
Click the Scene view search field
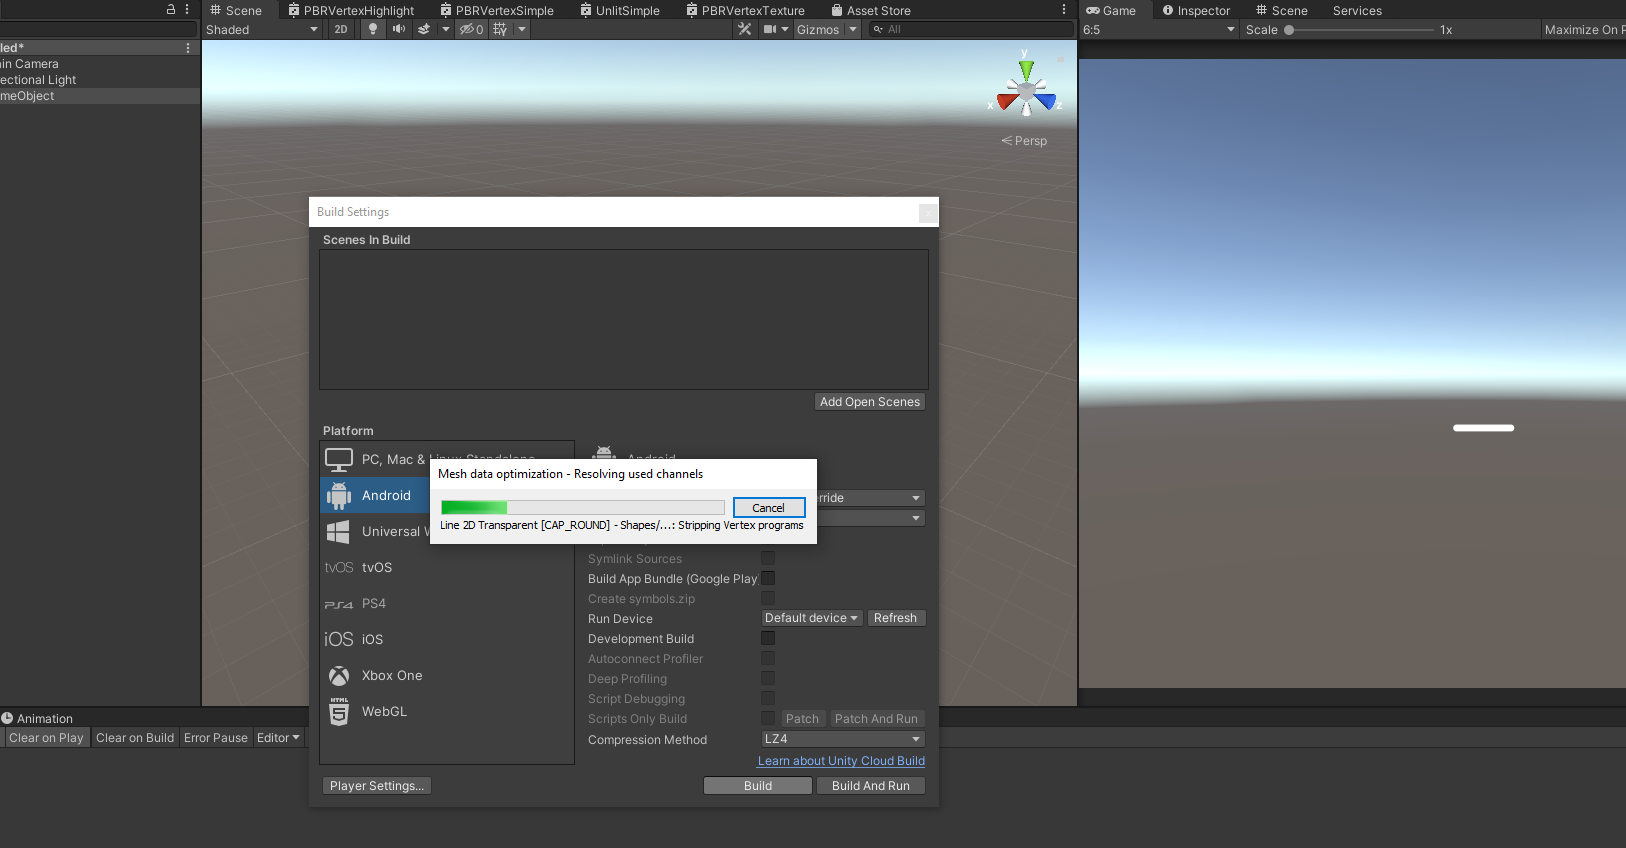(970, 29)
